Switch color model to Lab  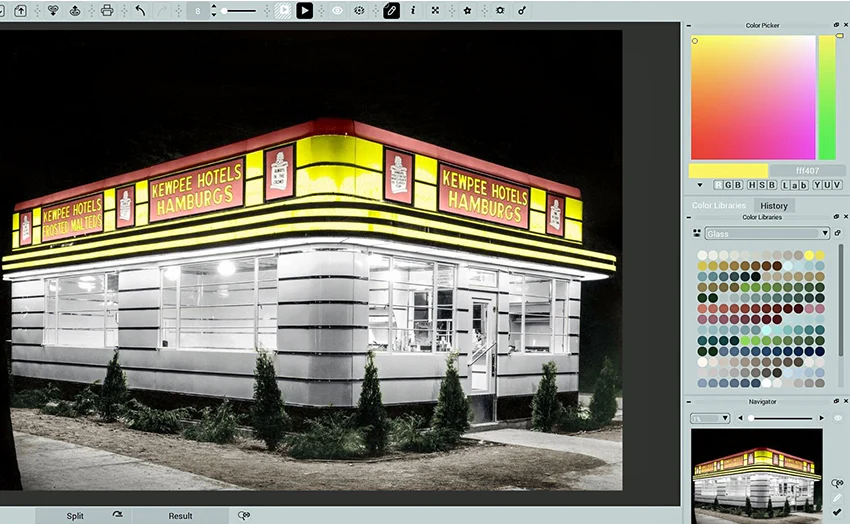(795, 185)
